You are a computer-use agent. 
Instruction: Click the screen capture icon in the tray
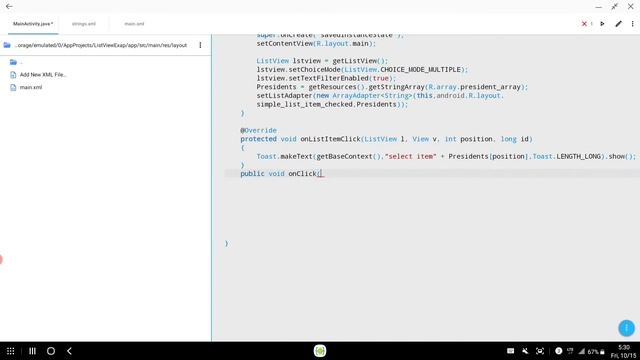[x=540, y=351]
